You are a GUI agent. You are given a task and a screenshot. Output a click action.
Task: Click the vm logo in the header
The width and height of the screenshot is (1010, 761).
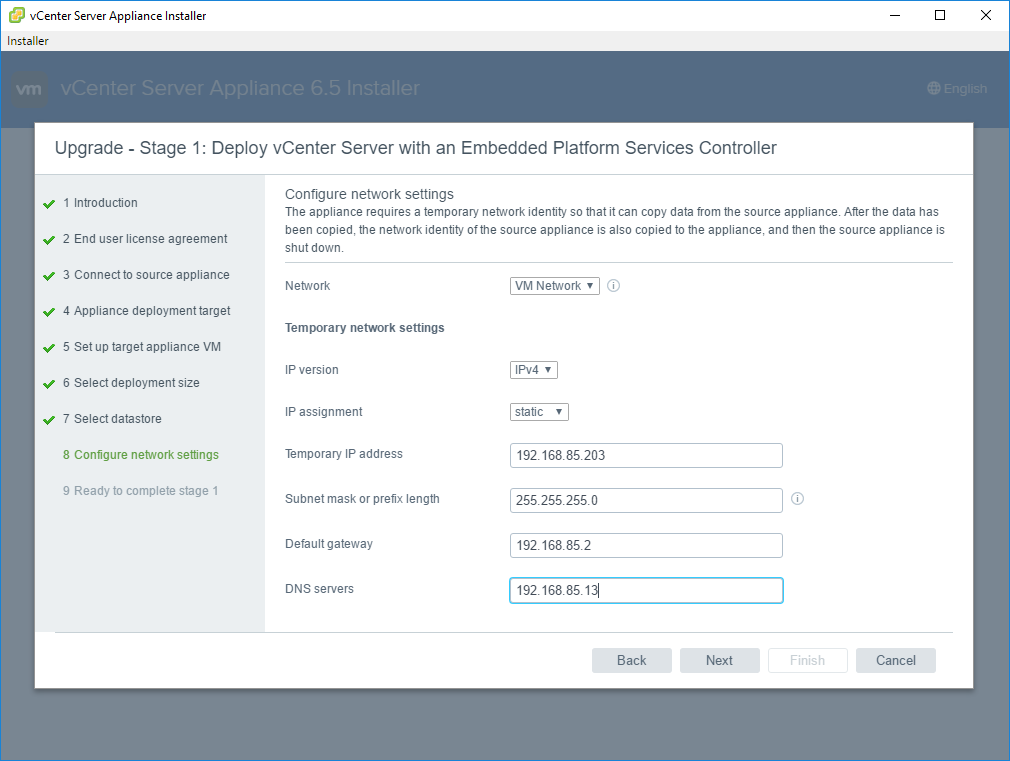29,89
